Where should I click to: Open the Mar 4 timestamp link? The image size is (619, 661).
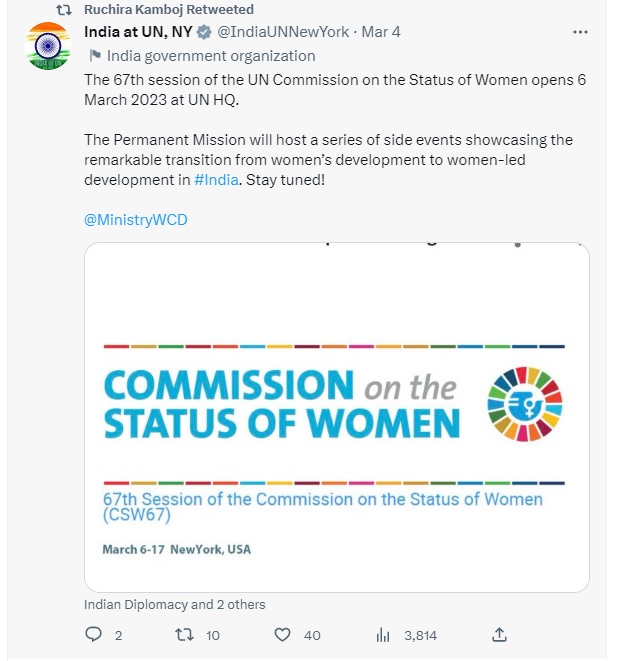[381, 32]
